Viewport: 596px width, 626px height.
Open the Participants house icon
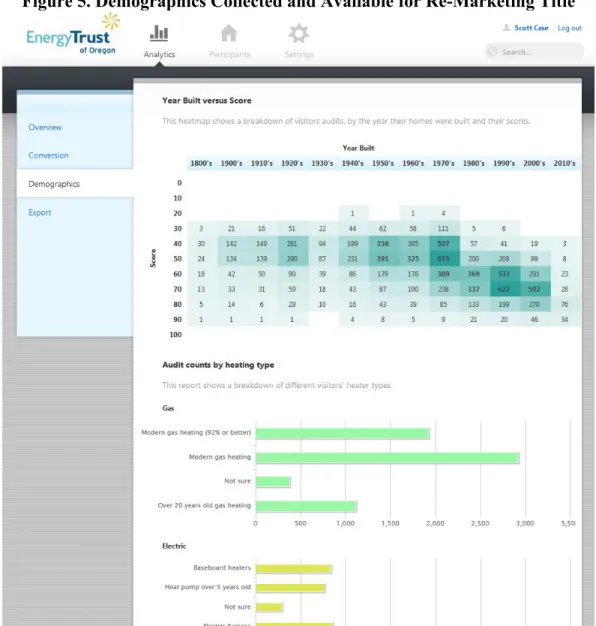229,34
